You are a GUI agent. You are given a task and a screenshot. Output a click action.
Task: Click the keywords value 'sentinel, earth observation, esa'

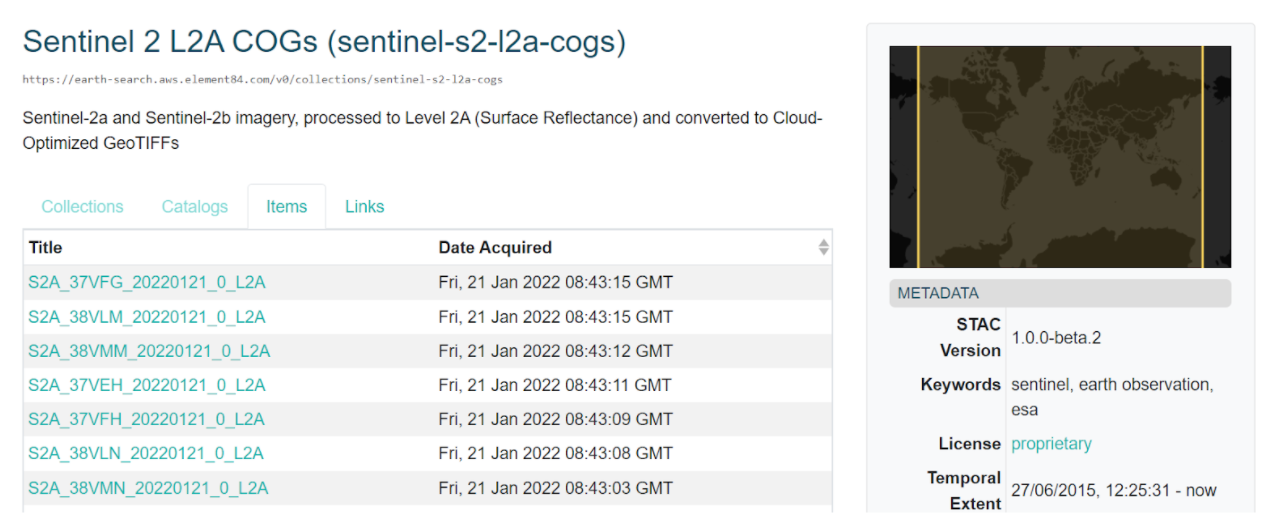(1112, 397)
